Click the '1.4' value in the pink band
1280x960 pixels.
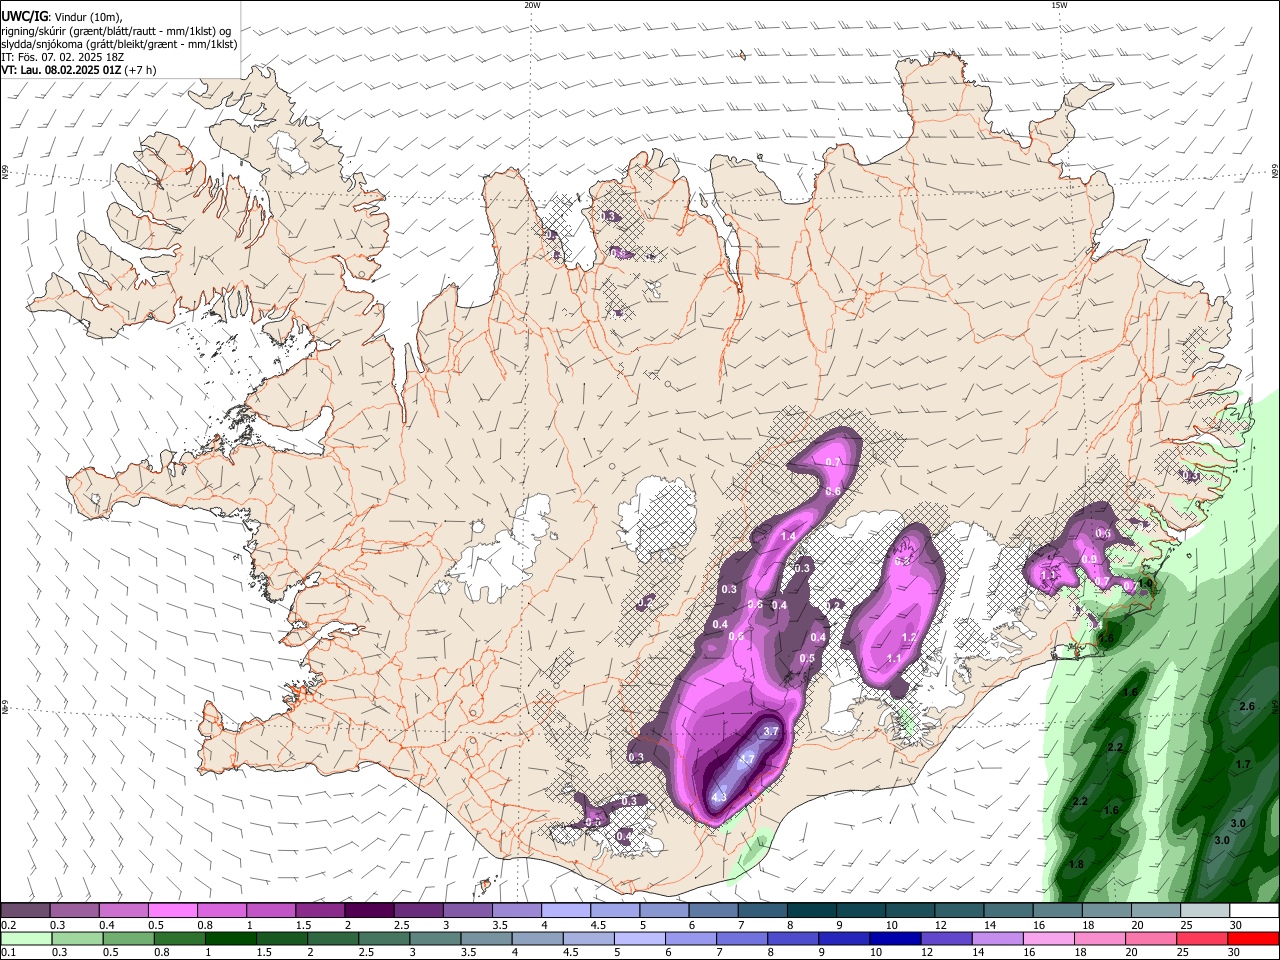788,537
